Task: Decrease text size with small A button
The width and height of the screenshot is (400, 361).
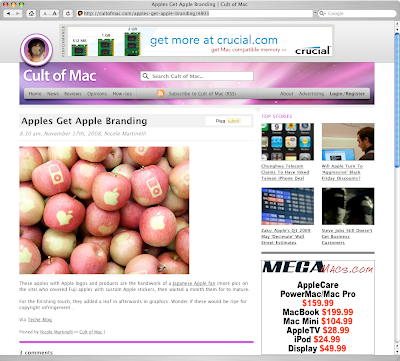Action: click(45, 14)
